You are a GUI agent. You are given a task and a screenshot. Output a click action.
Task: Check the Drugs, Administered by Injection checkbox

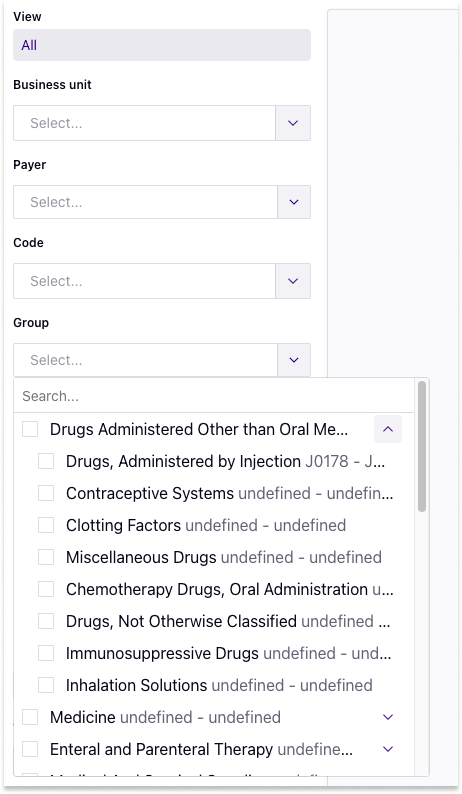click(x=46, y=461)
